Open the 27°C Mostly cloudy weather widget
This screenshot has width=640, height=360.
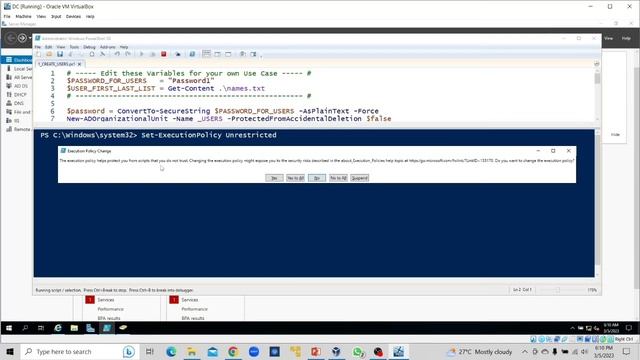click(x=480, y=351)
